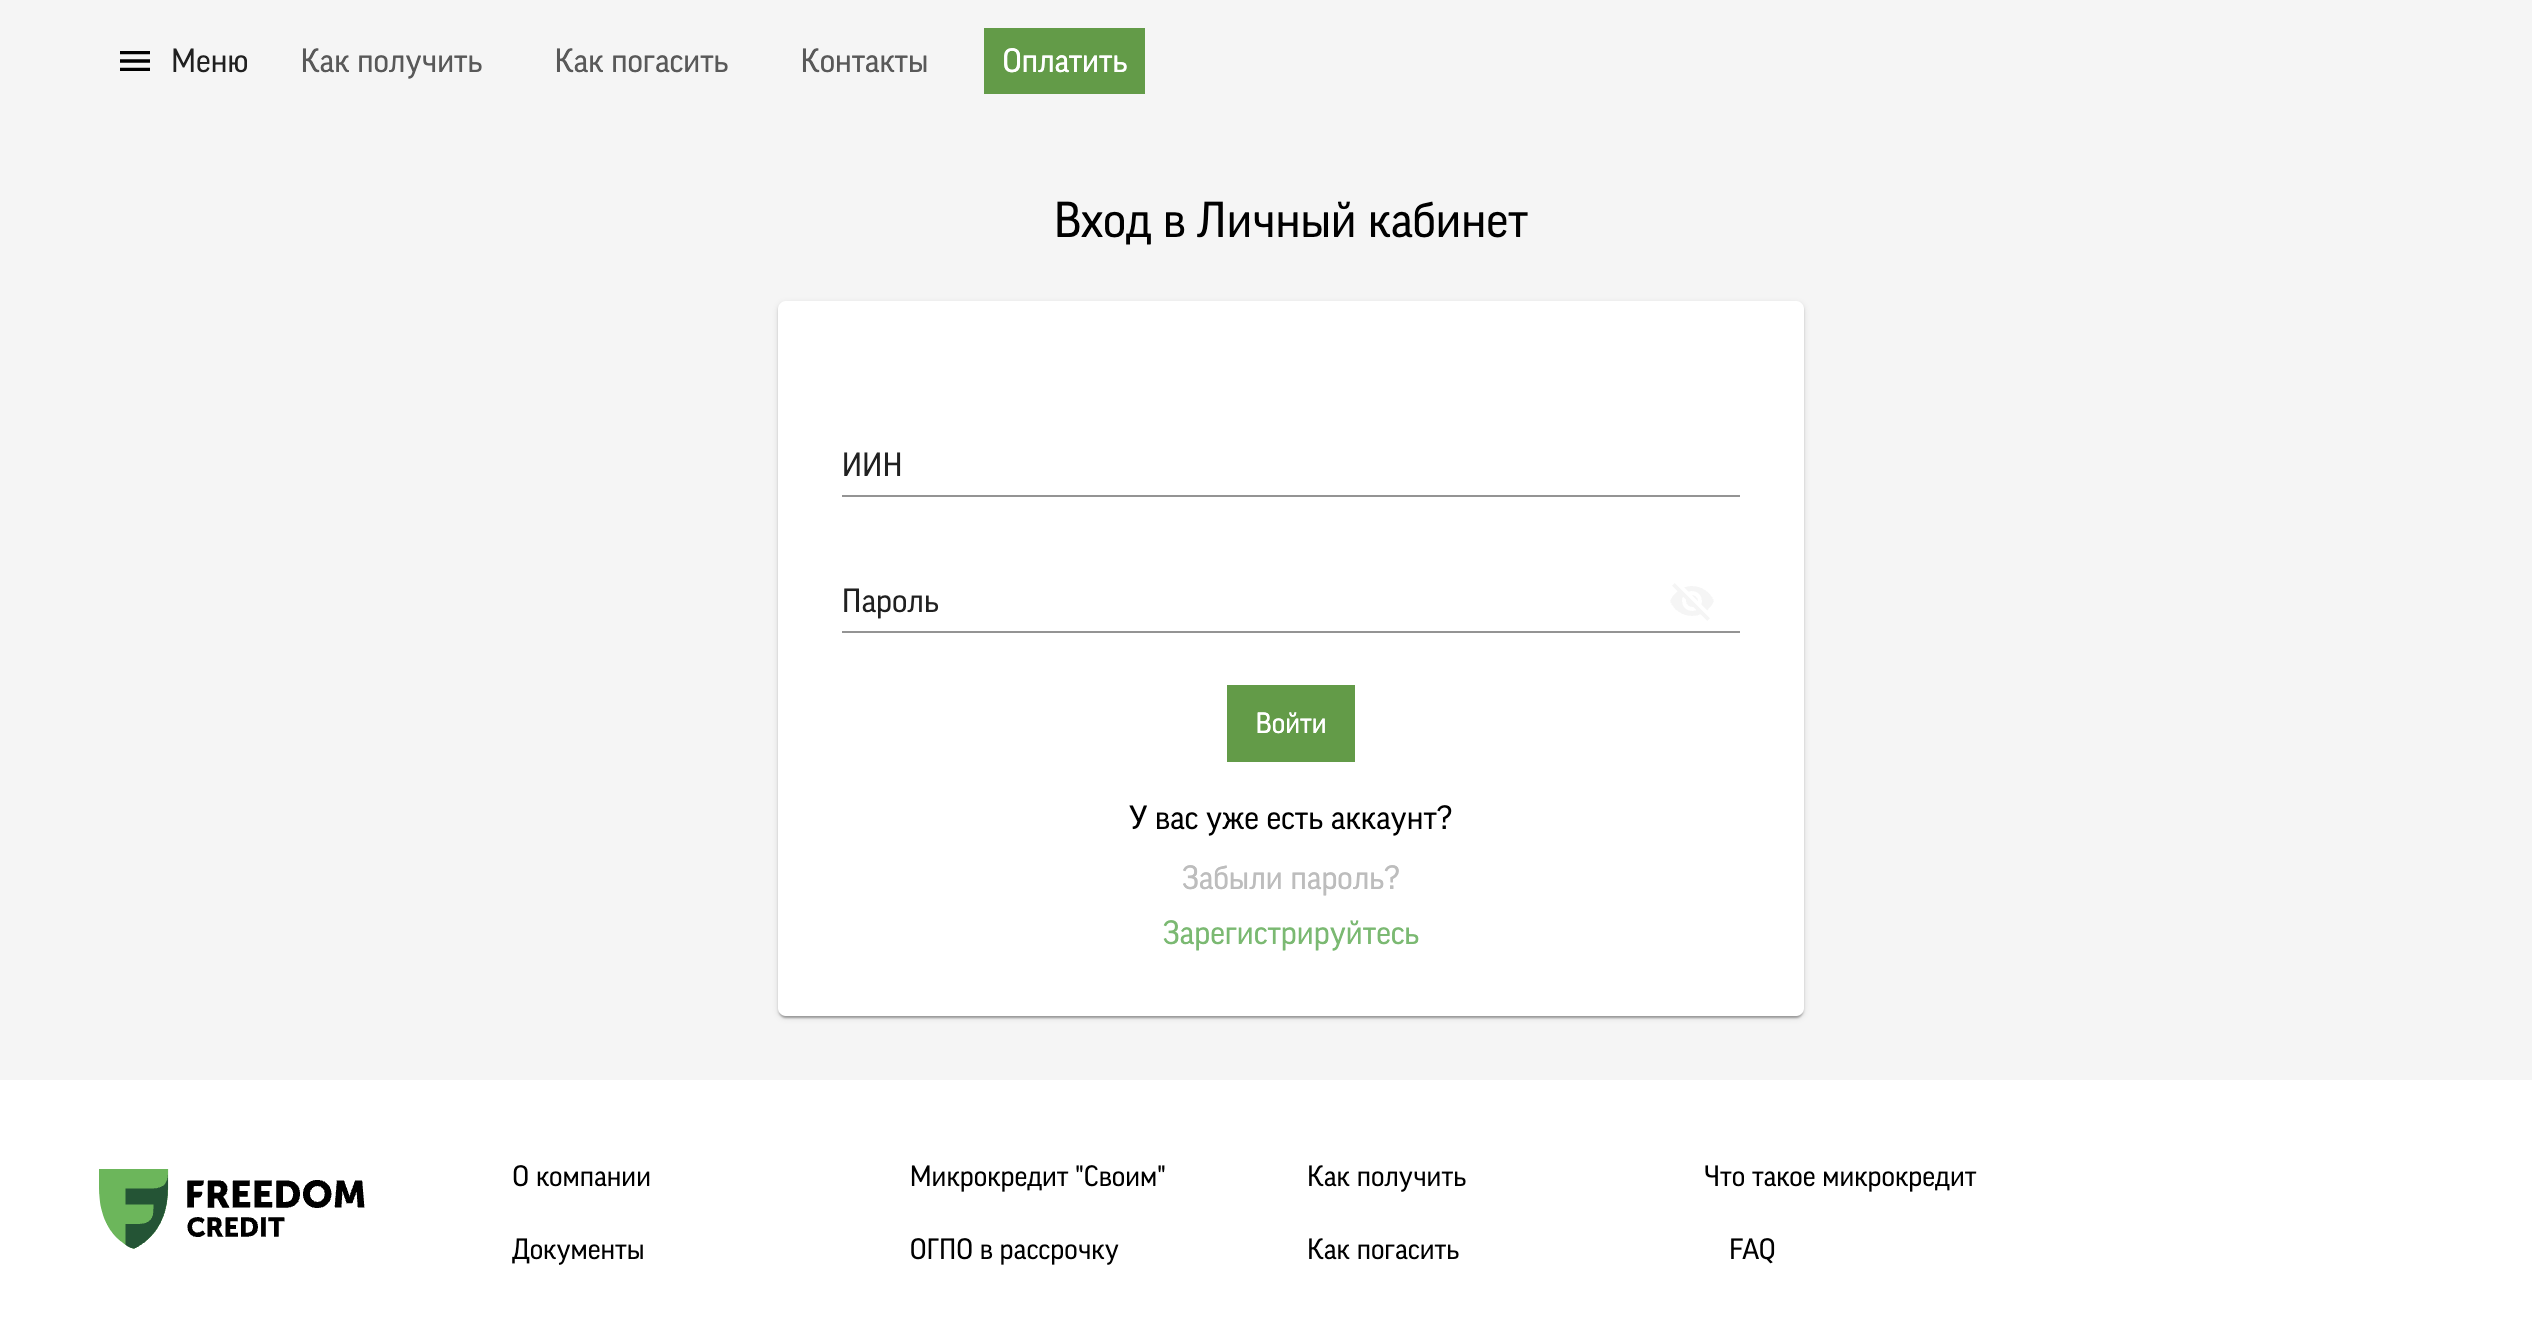Click Забыли пароль? recovery toggle
The image size is (2532, 1324).
(1291, 875)
